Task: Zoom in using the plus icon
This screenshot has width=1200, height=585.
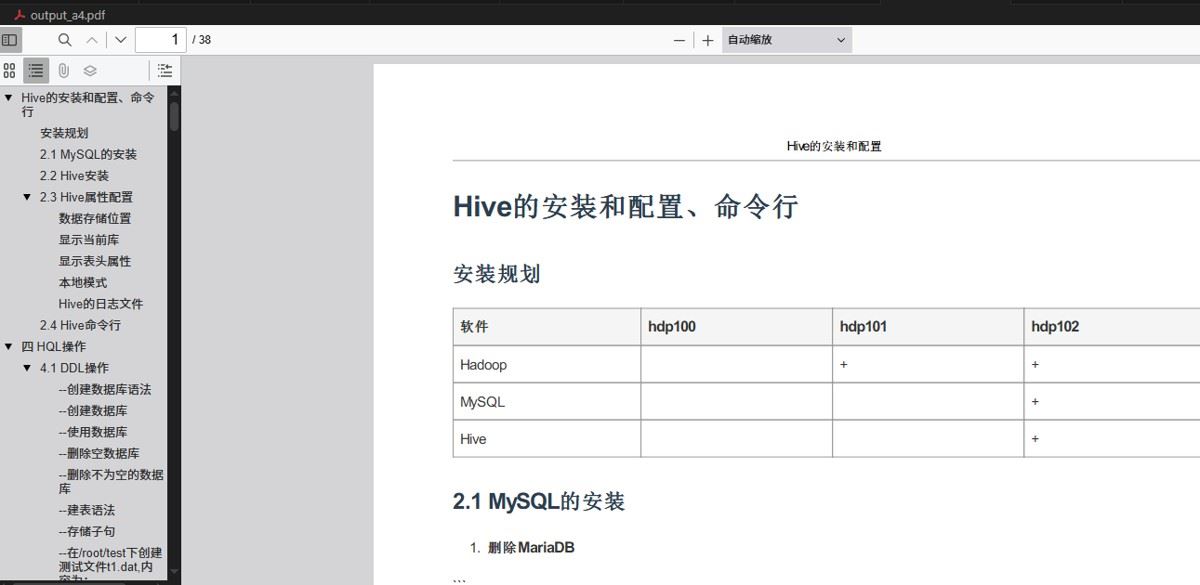Action: tap(707, 39)
